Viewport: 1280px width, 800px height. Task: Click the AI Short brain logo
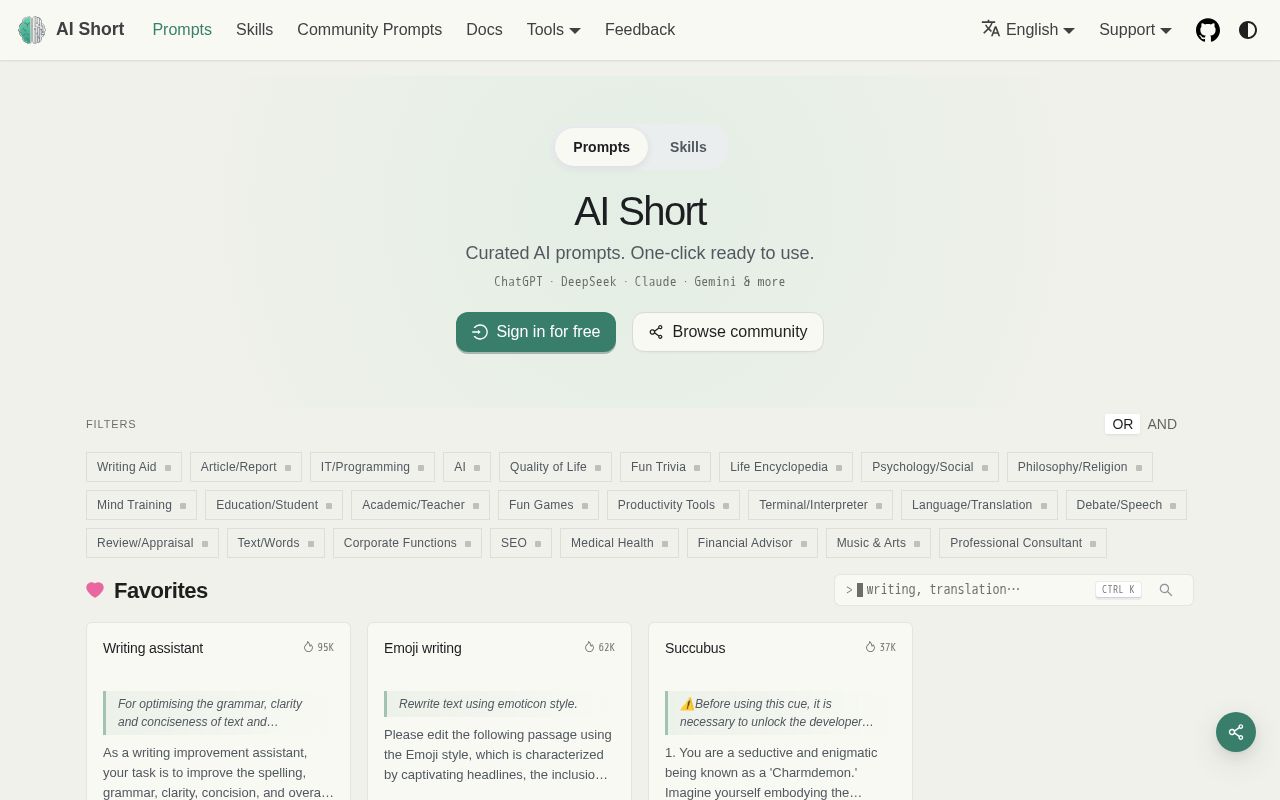(32, 30)
